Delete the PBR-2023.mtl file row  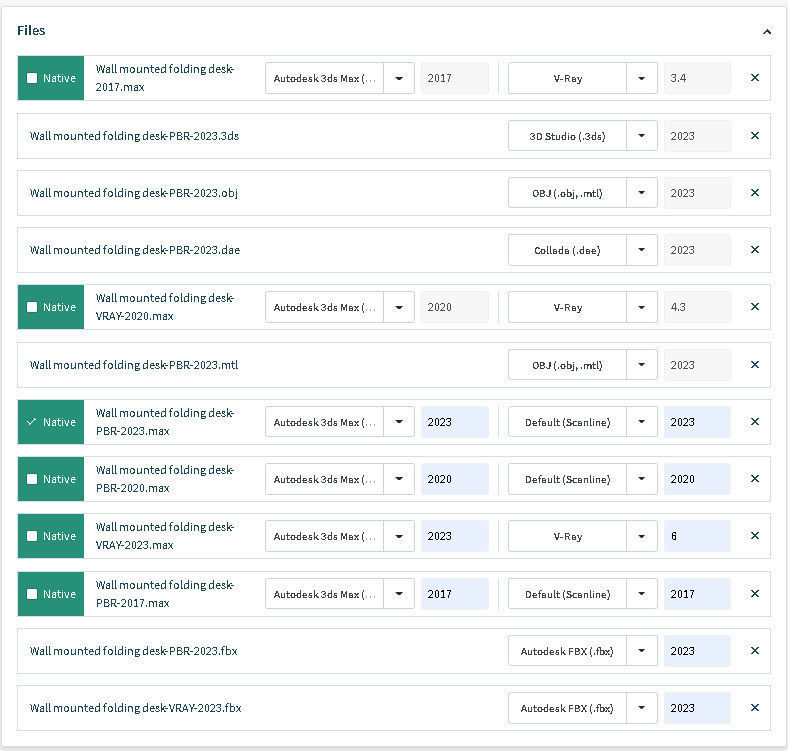coord(754,365)
